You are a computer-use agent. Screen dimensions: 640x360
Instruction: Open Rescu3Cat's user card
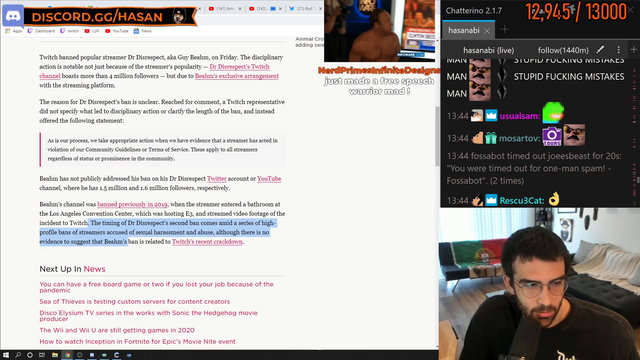(x=522, y=200)
